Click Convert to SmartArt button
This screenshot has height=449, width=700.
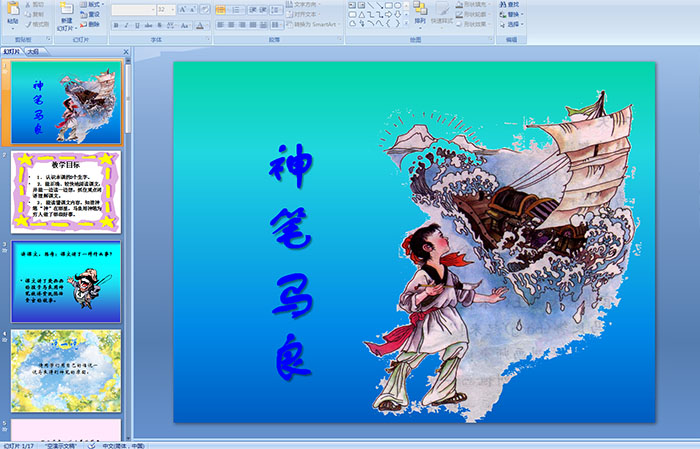(313, 24)
